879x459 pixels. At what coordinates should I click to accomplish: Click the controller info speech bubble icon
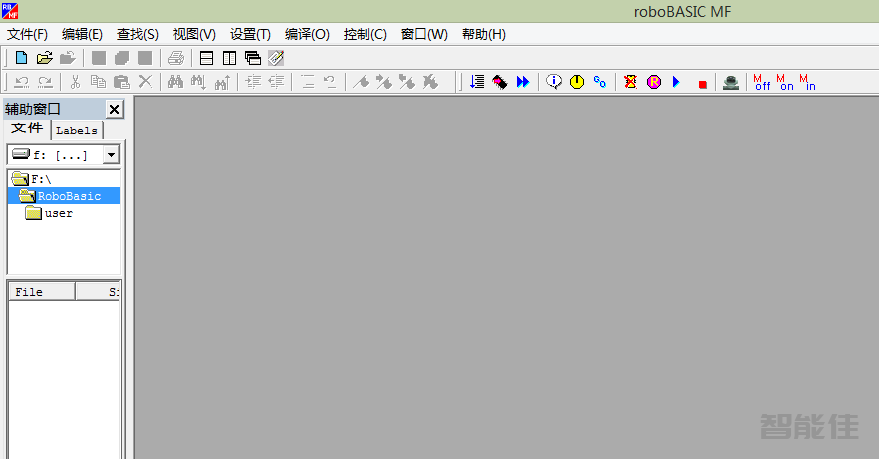pos(554,82)
